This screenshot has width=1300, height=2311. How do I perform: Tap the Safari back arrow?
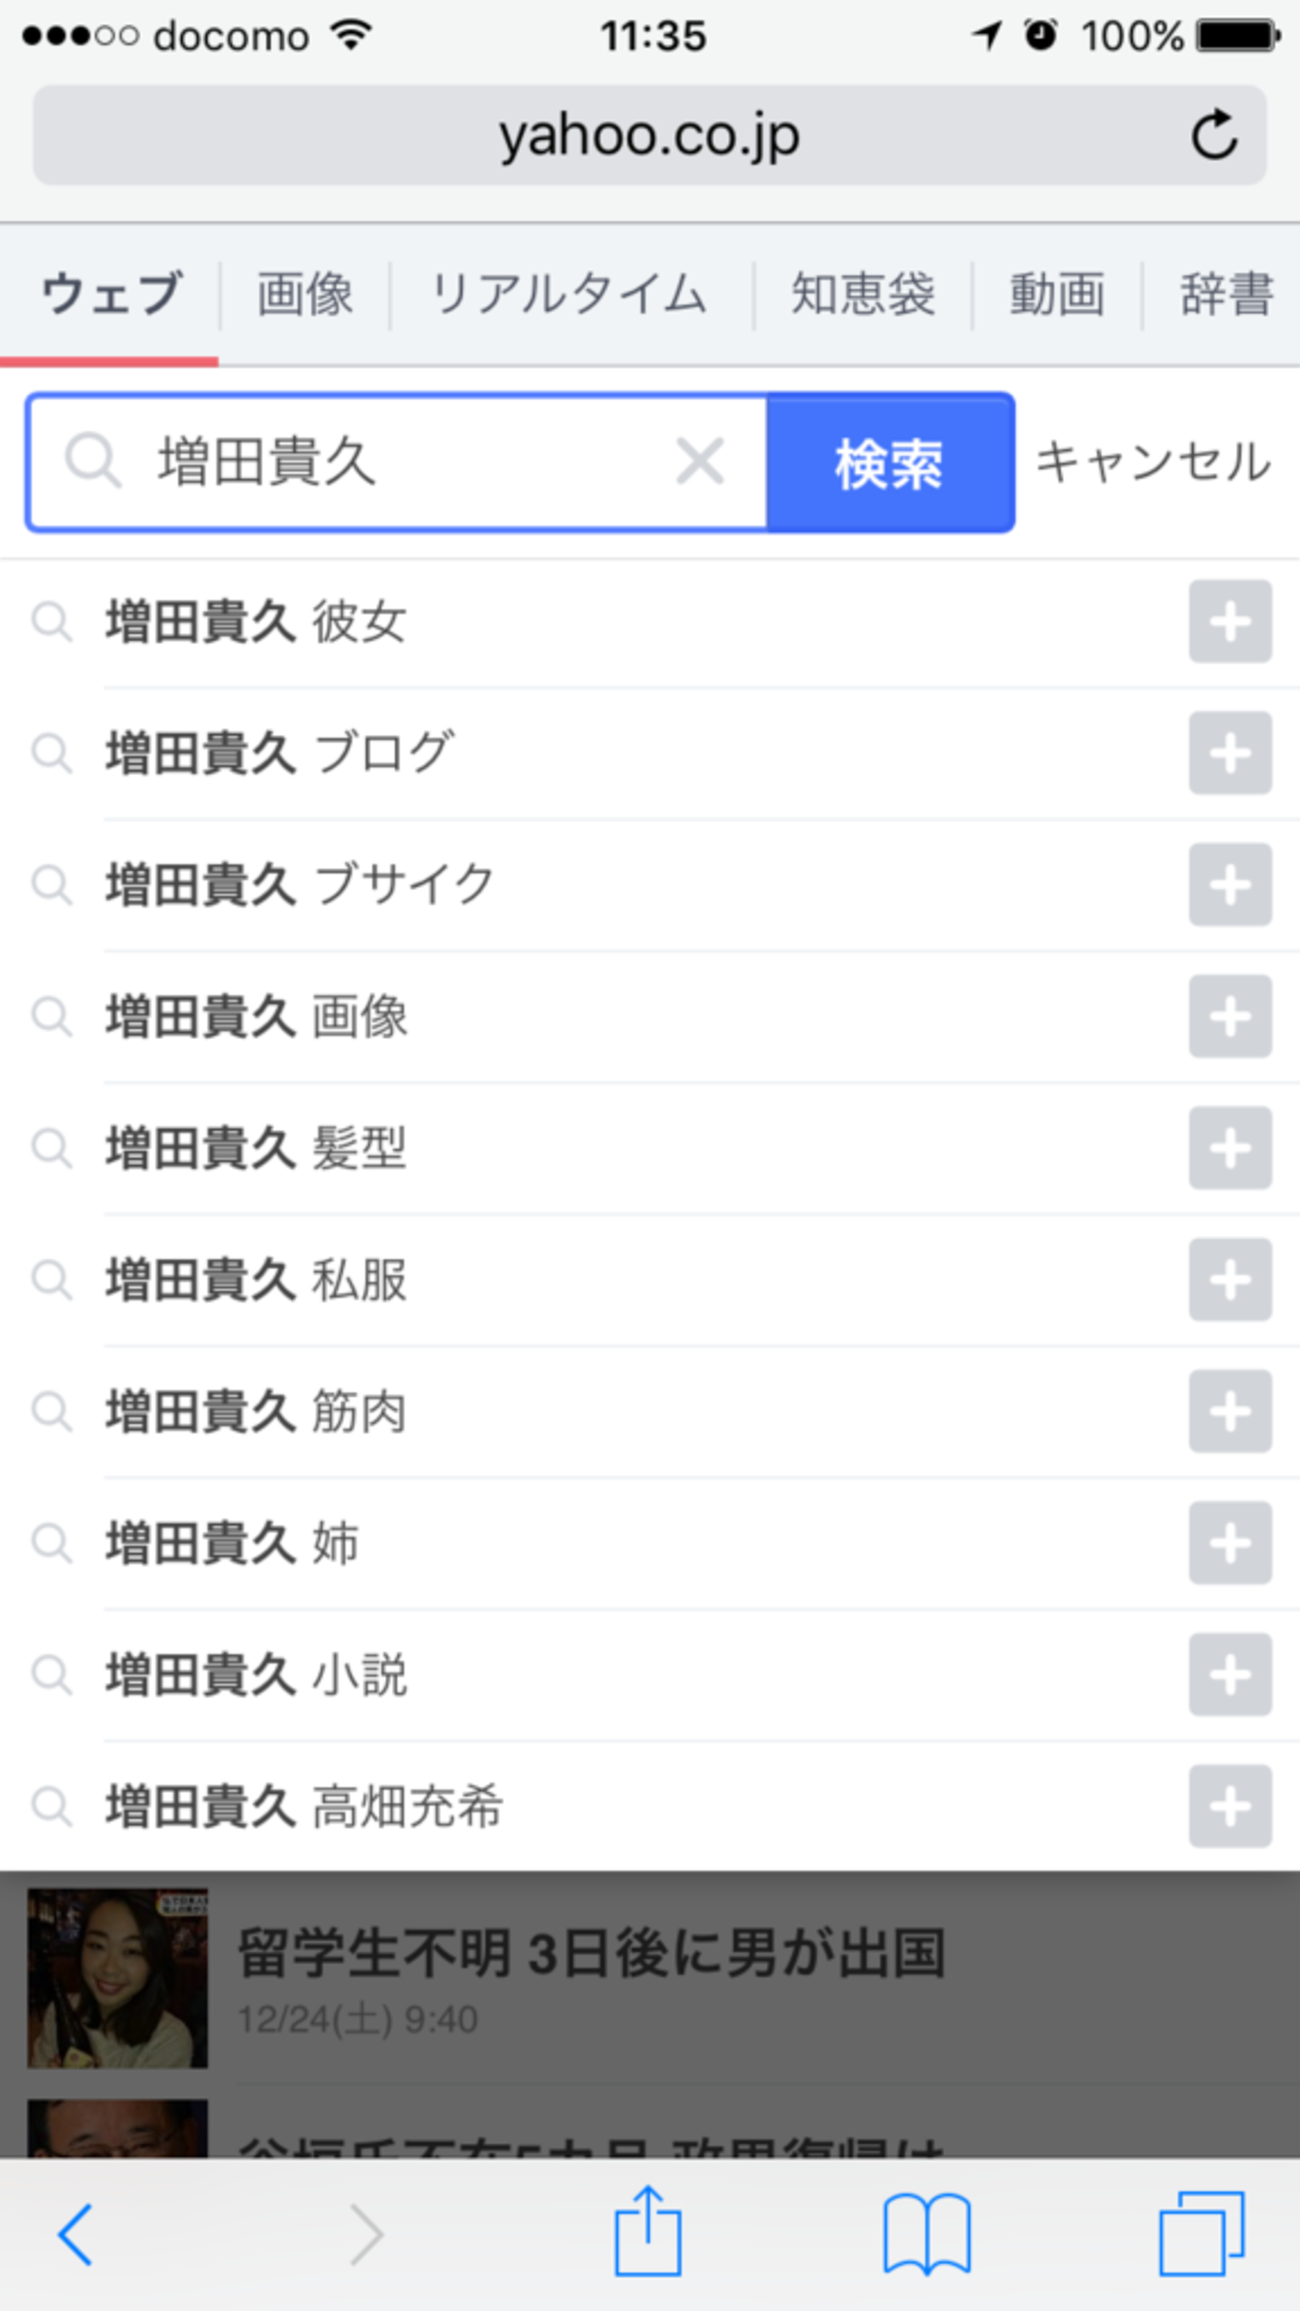pos(76,2234)
